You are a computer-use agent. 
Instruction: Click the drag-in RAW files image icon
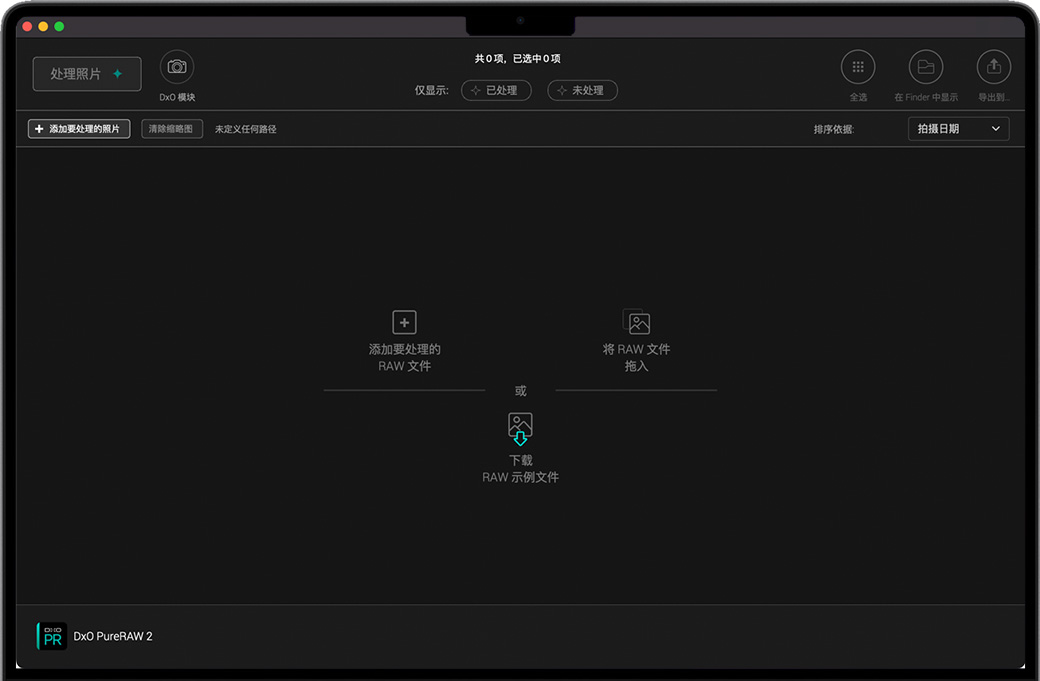(637, 322)
